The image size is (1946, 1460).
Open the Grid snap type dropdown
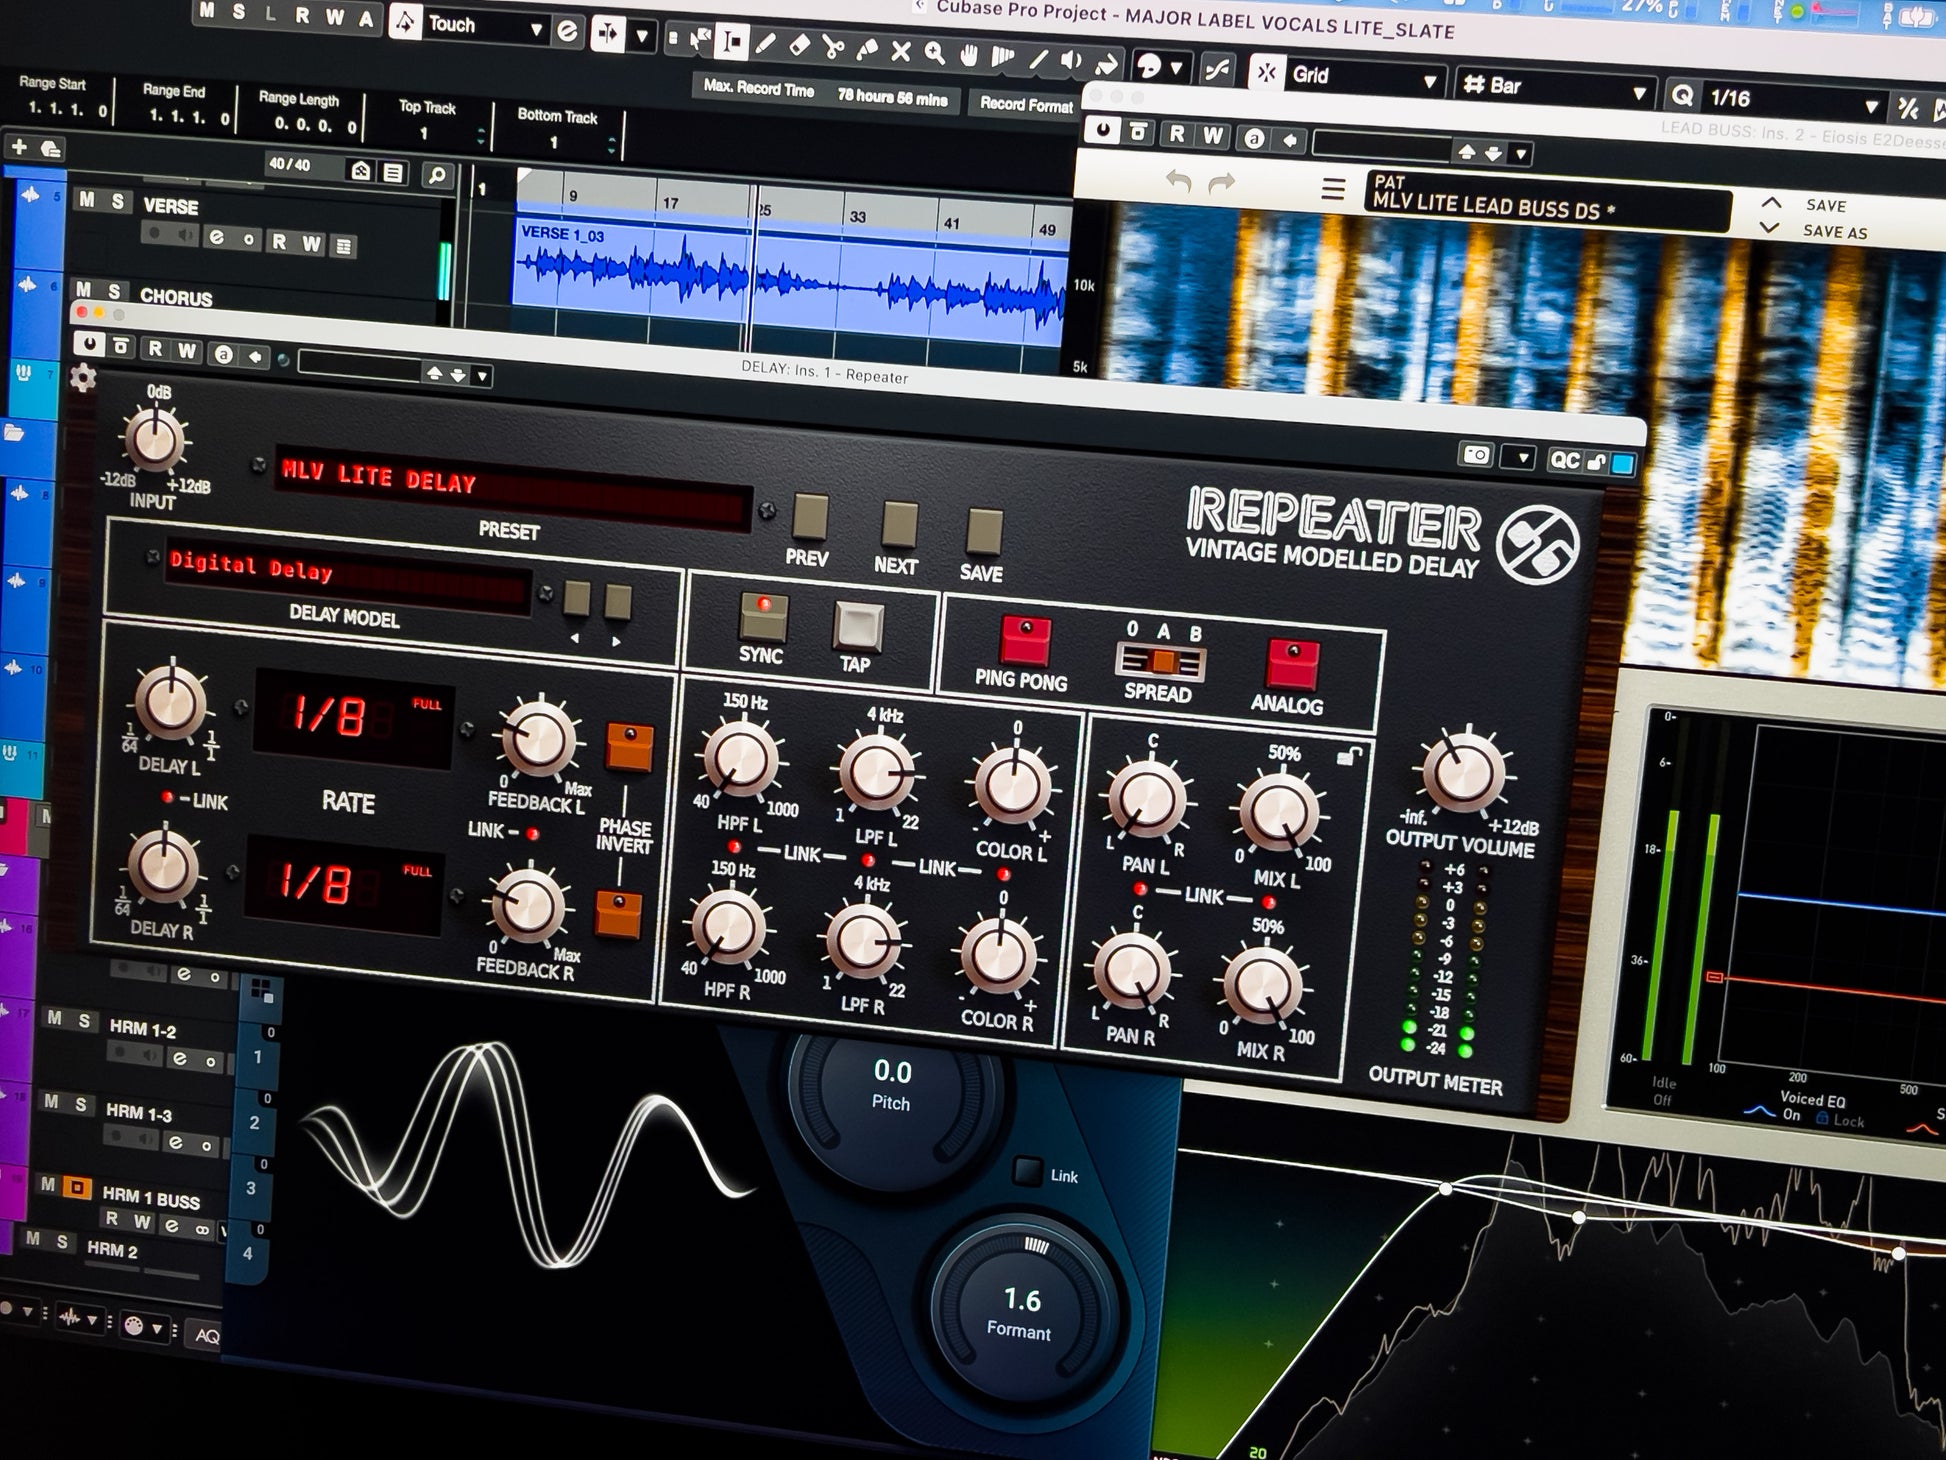coord(1365,78)
